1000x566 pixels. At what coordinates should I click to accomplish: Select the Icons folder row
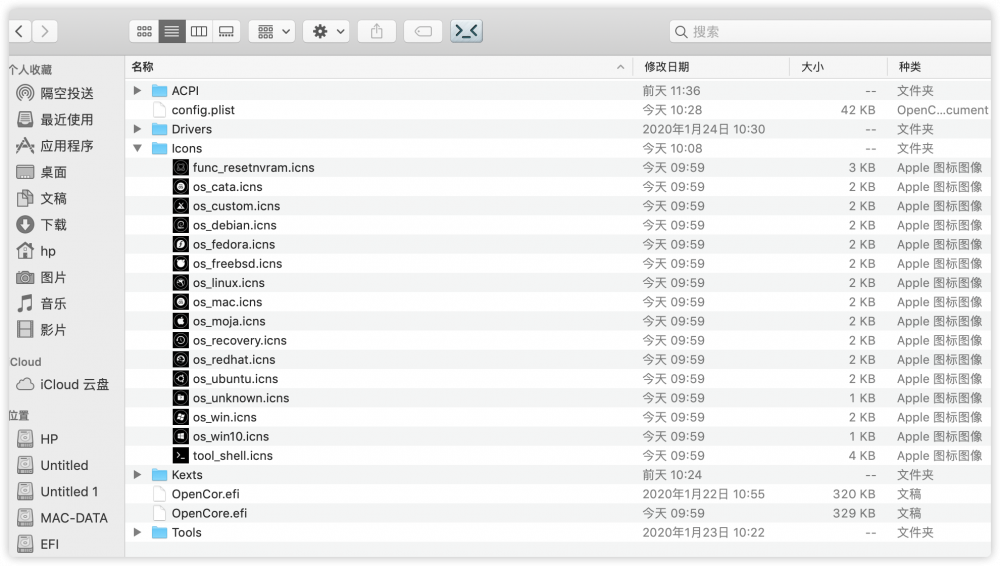(558, 148)
